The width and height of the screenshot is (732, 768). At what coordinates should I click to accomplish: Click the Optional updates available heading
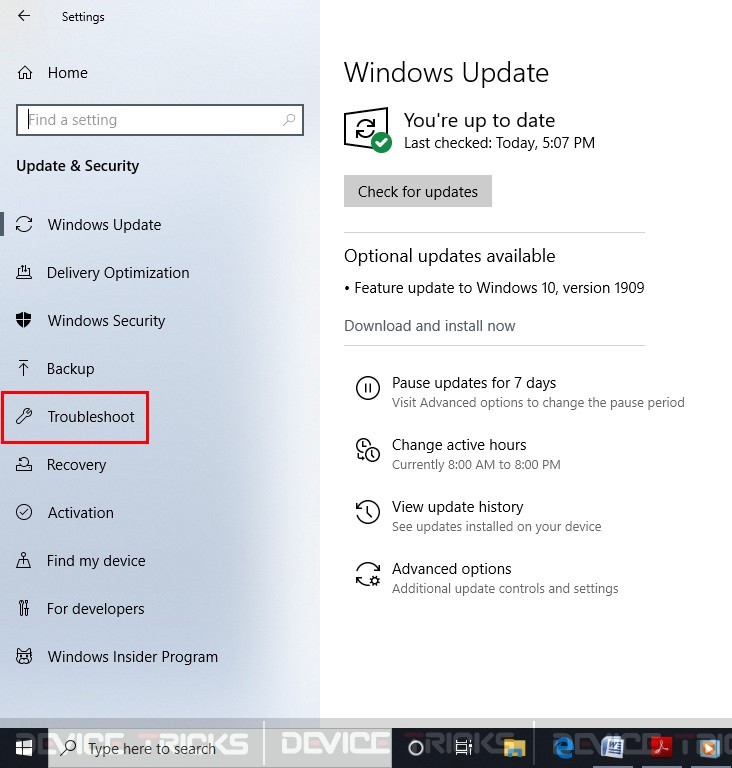[449, 256]
